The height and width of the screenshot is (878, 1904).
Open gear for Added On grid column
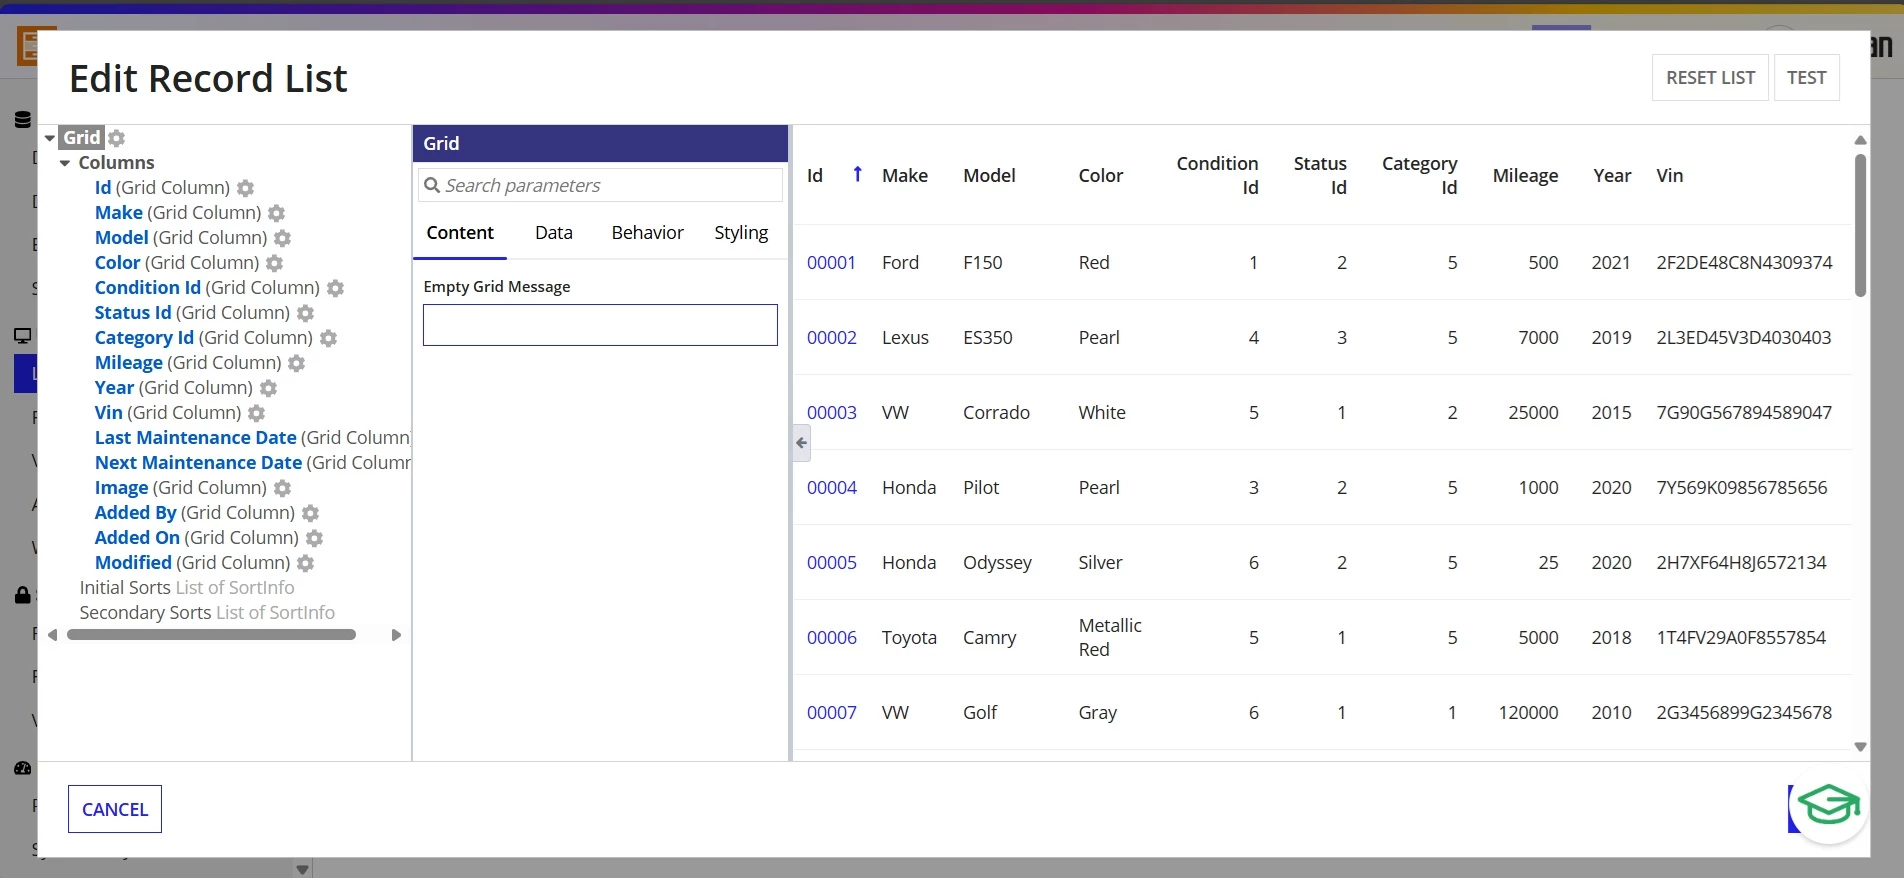[x=315, y=538]
